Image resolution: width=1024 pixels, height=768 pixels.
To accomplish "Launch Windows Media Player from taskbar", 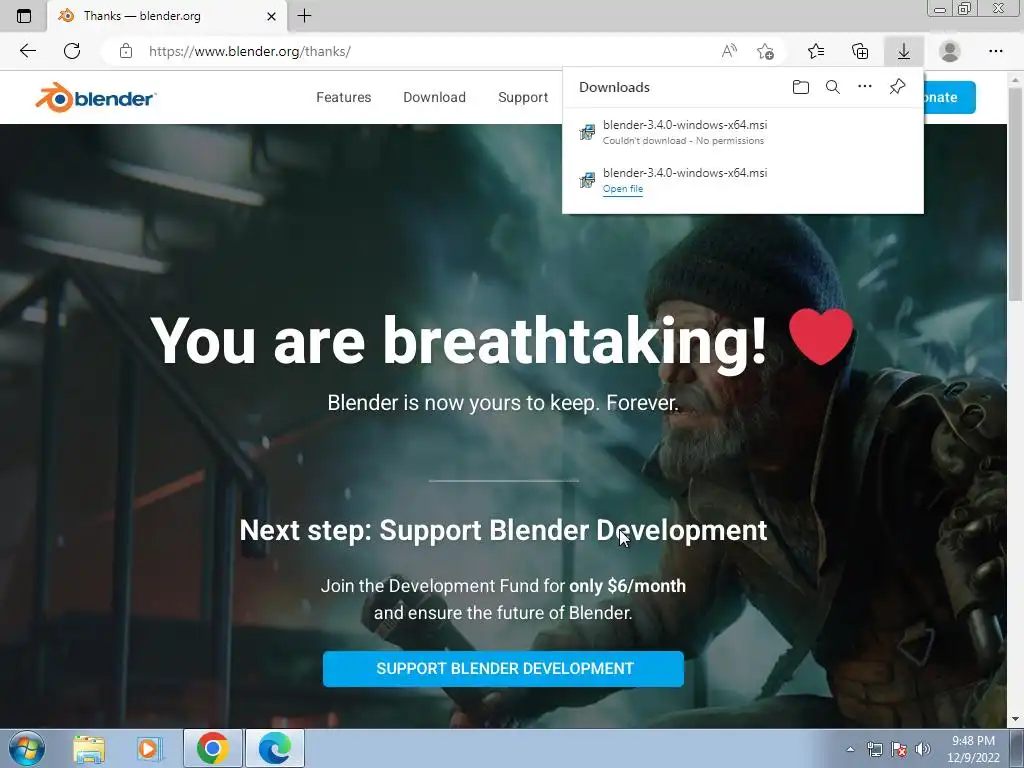I will click(150, 748).
